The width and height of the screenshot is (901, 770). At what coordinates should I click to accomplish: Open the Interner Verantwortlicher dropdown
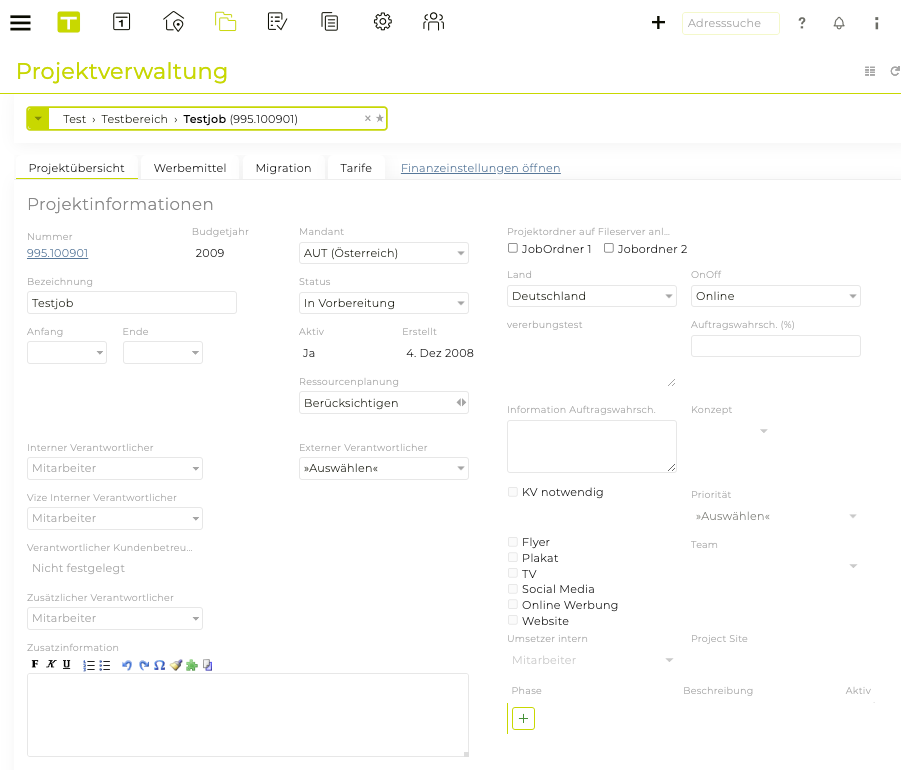115,468
